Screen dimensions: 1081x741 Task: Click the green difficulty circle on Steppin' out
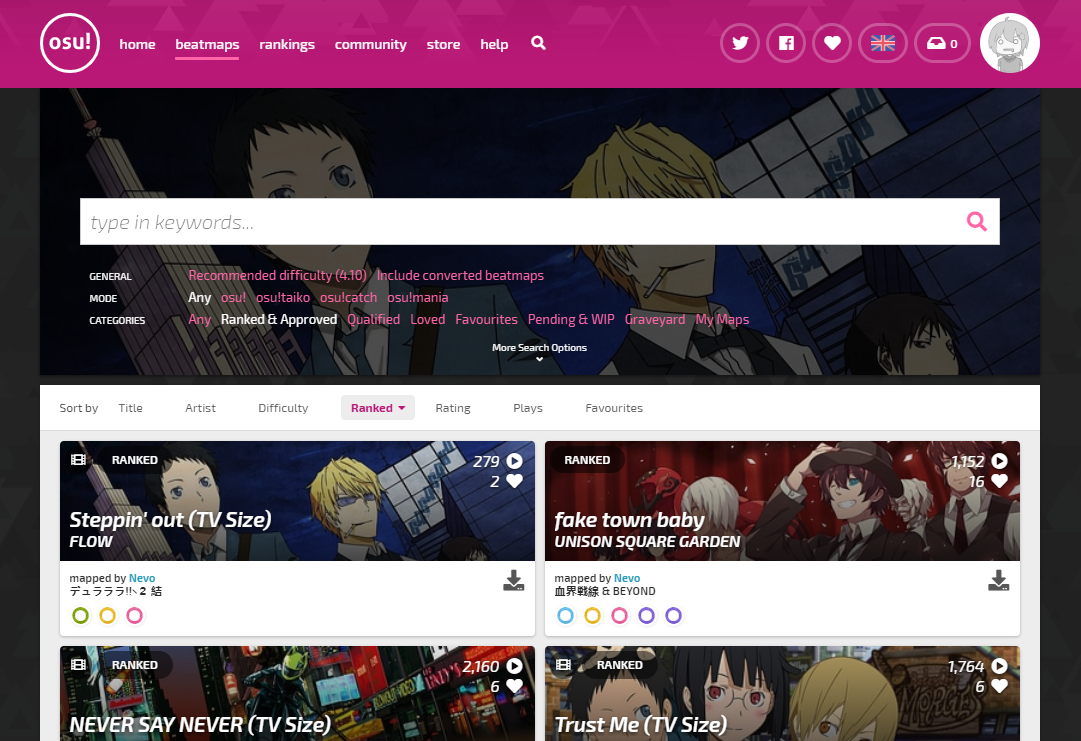81,616
